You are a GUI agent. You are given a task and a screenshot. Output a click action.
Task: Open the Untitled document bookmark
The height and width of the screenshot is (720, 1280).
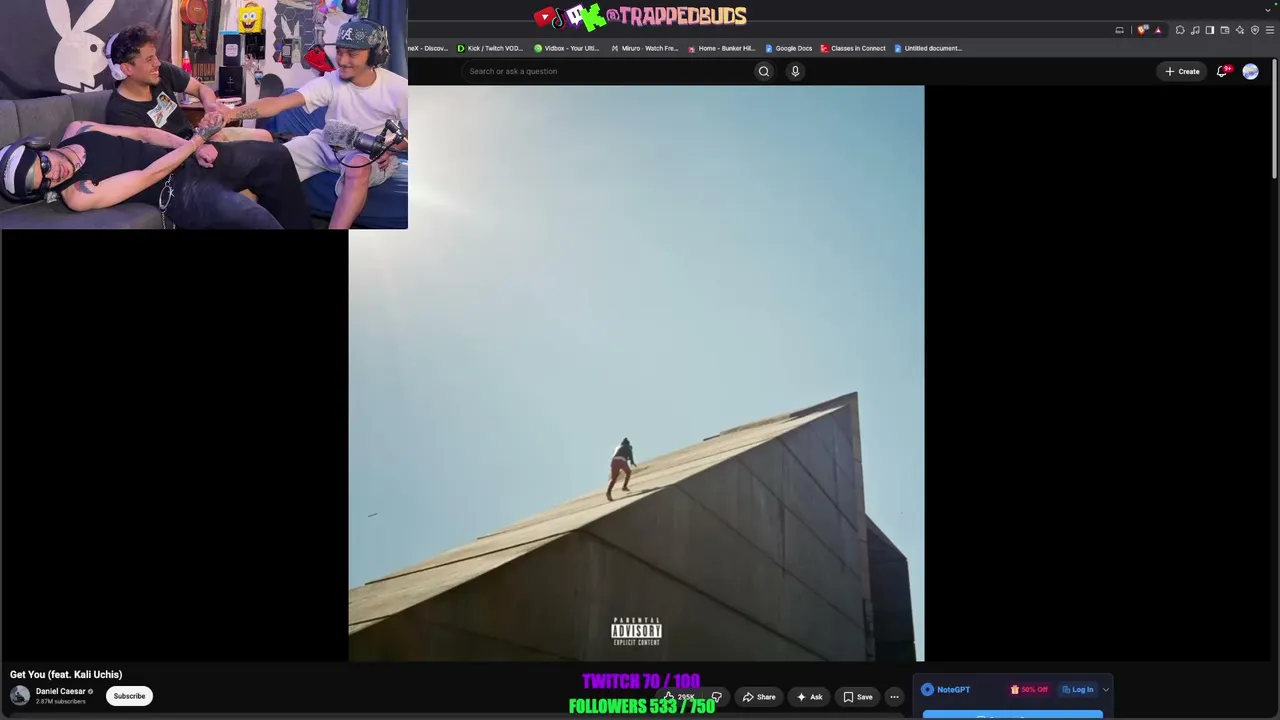[x=928, y=48]
